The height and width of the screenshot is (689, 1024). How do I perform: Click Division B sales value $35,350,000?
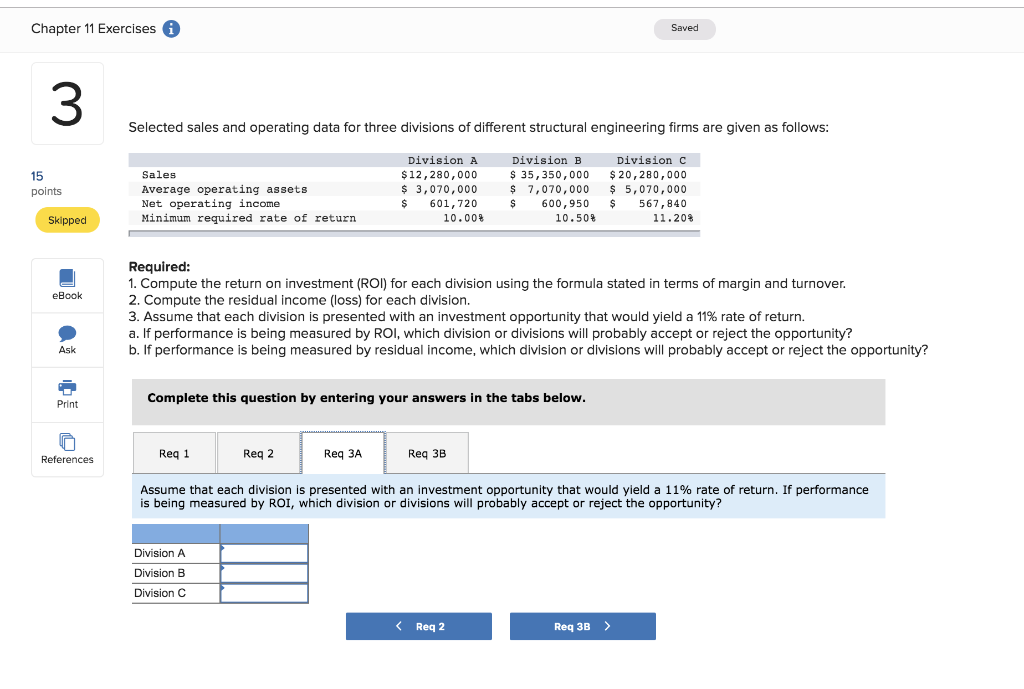pos(549,175)
